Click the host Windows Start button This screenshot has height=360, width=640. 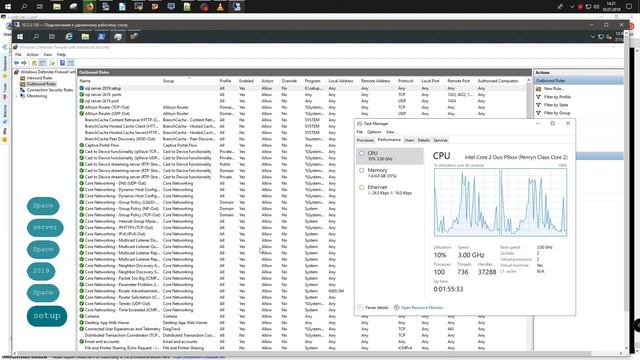8,7
